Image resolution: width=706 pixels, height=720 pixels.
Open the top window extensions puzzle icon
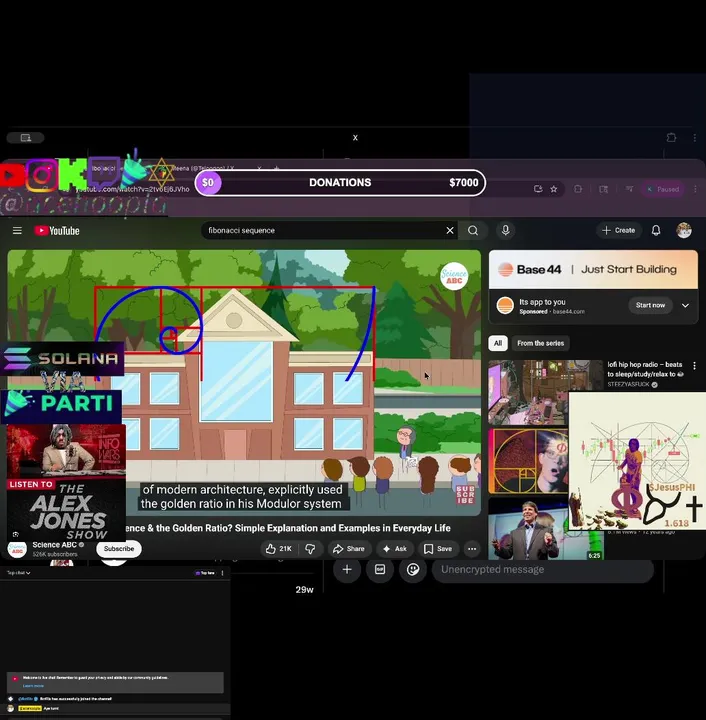[x=671, y=137]
